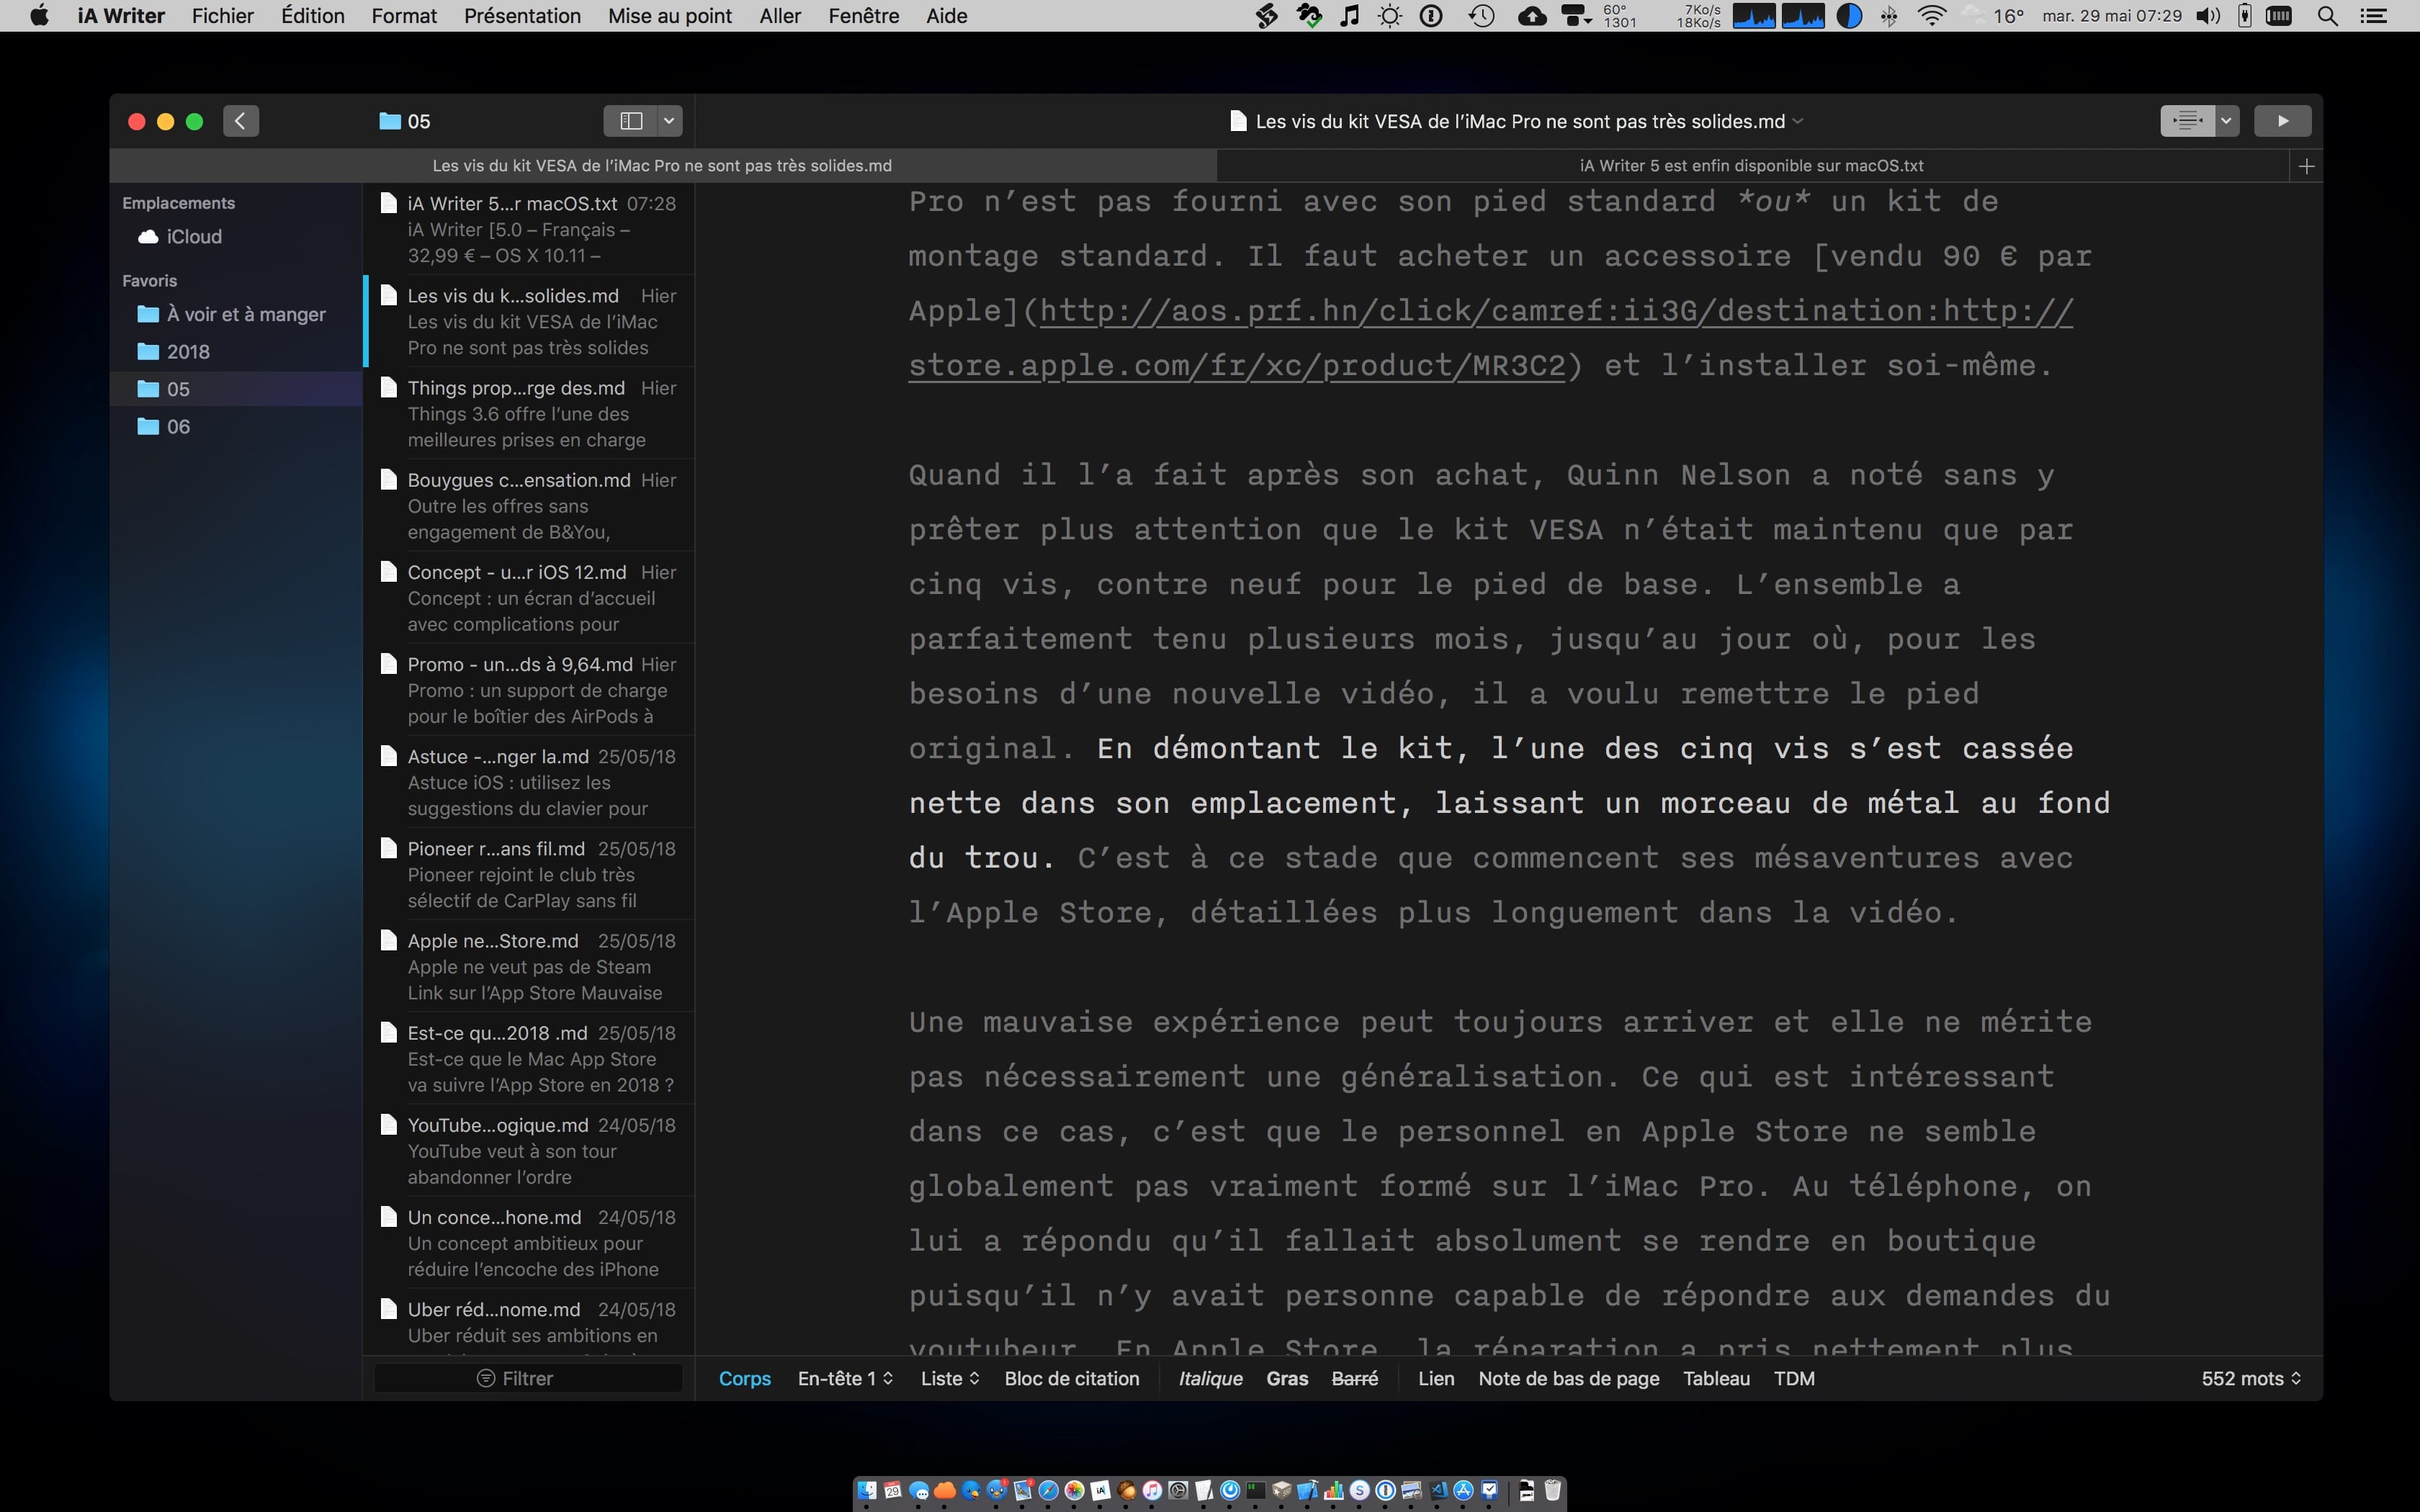Open the Aide menu

(x=946, y=16)
